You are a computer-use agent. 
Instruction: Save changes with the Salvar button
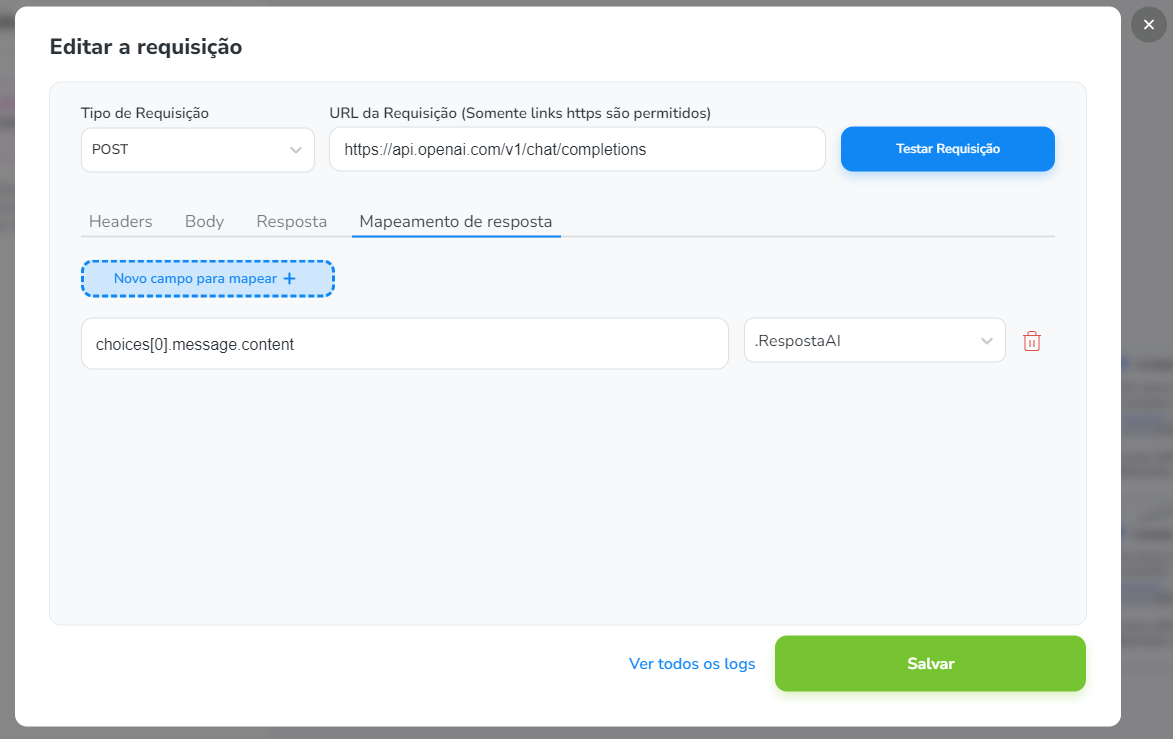[930, 663]
